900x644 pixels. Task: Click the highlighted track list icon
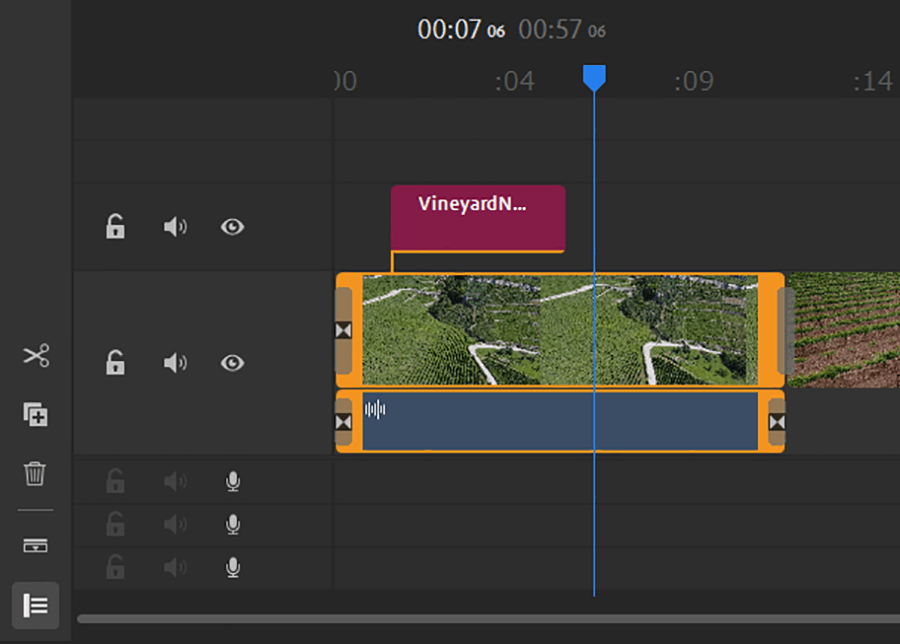[x=36, y=606]
